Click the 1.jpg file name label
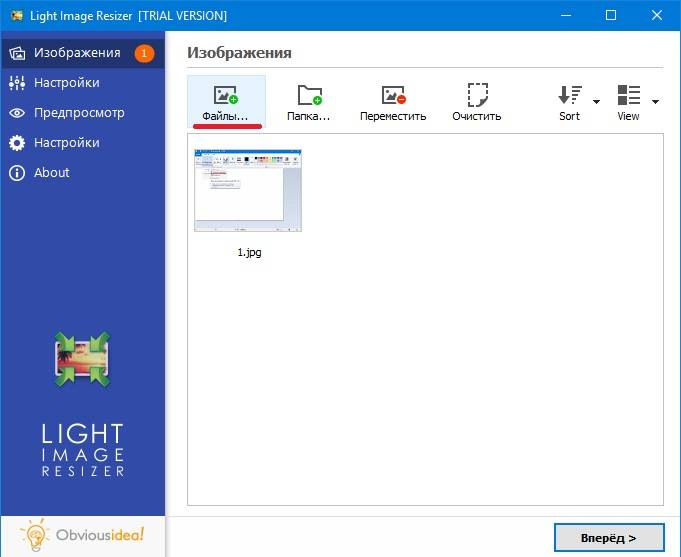681x557 pixels. tap(249, 253)
